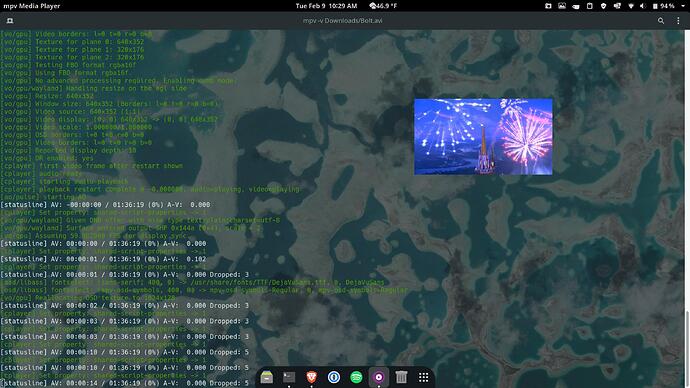Open the Files manager from the dock

[267, 377]
